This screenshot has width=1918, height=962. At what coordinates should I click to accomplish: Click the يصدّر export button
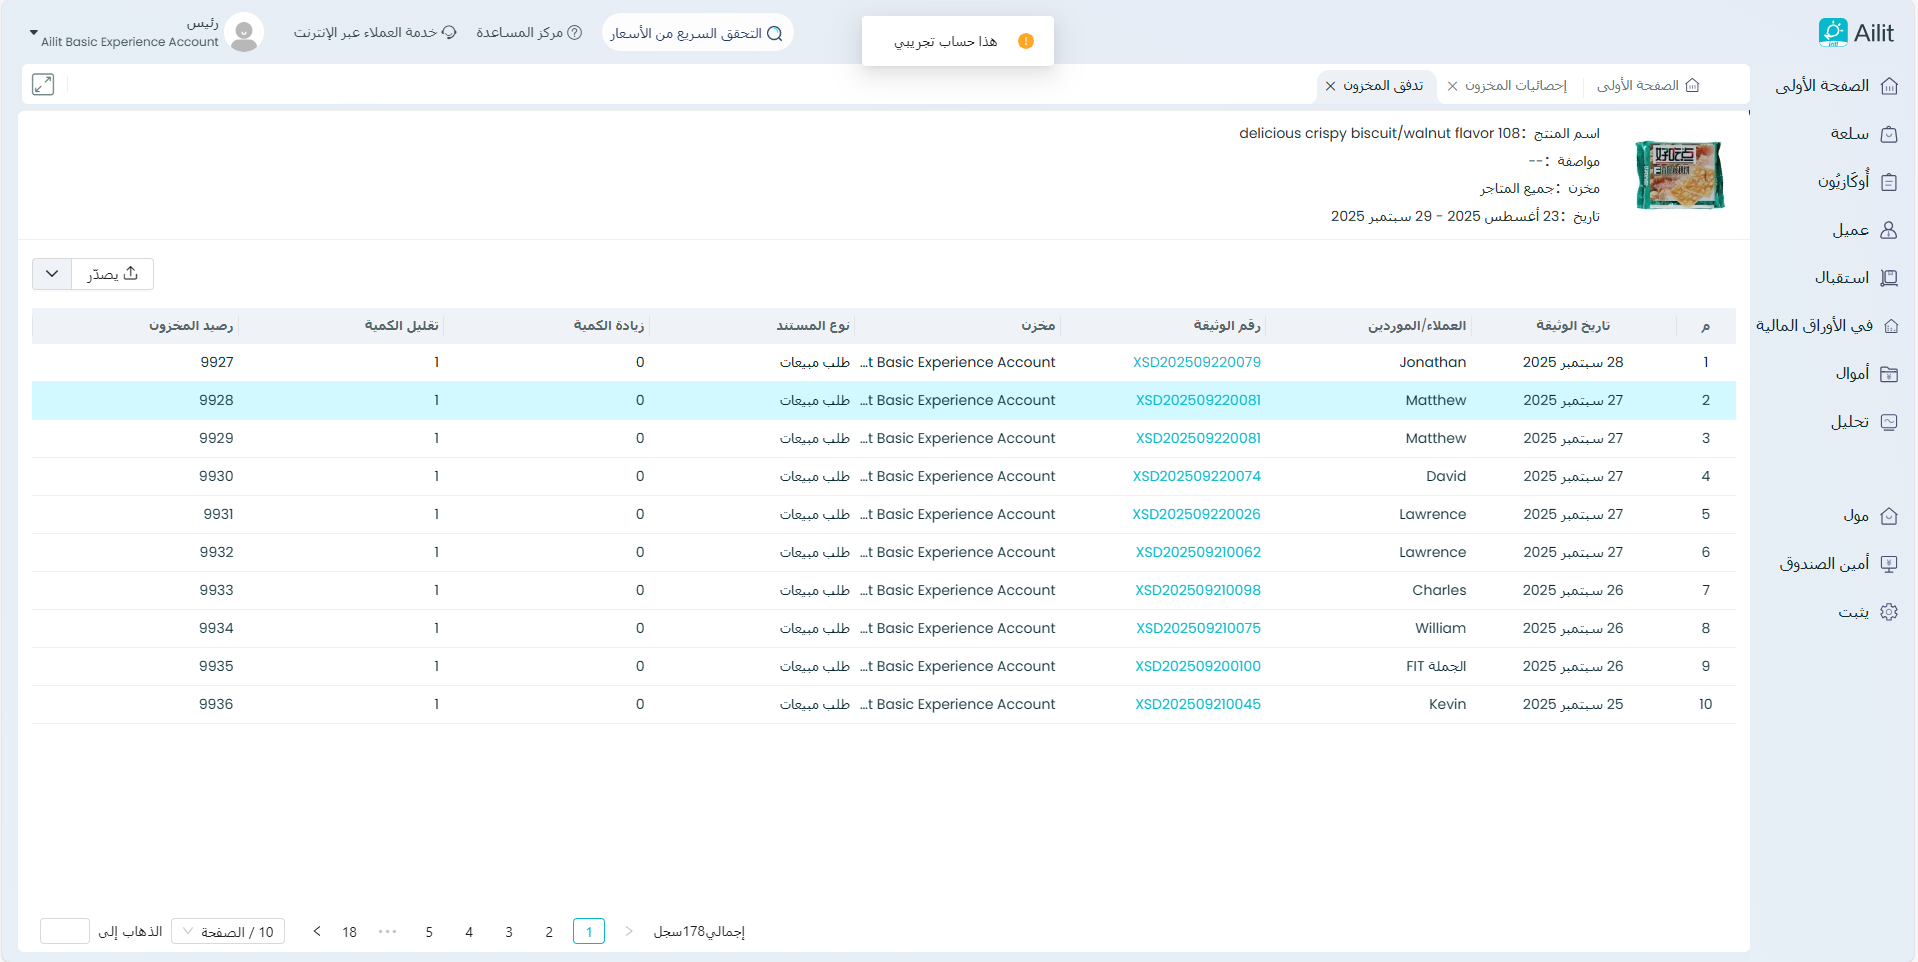112,274
